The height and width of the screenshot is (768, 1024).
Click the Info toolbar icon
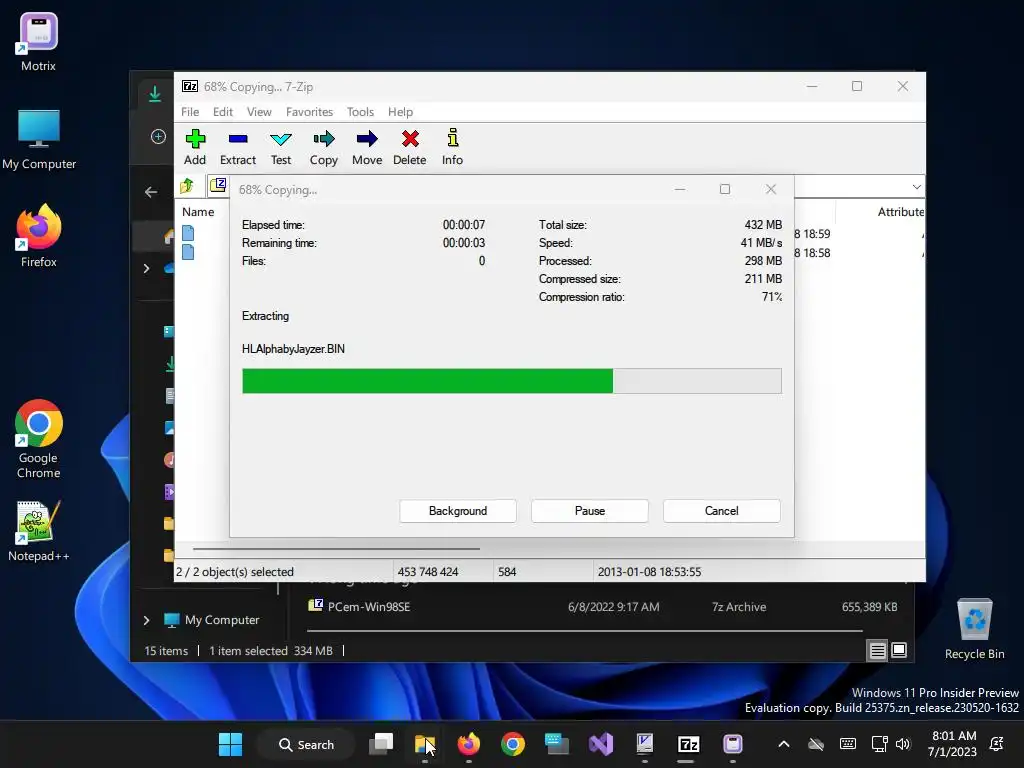[452, 148]
